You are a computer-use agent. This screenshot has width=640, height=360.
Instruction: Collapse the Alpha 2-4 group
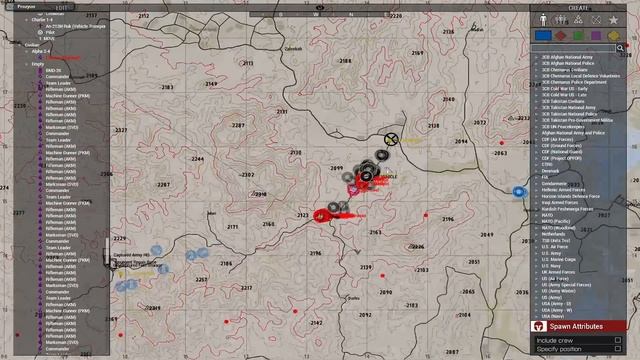27,51
